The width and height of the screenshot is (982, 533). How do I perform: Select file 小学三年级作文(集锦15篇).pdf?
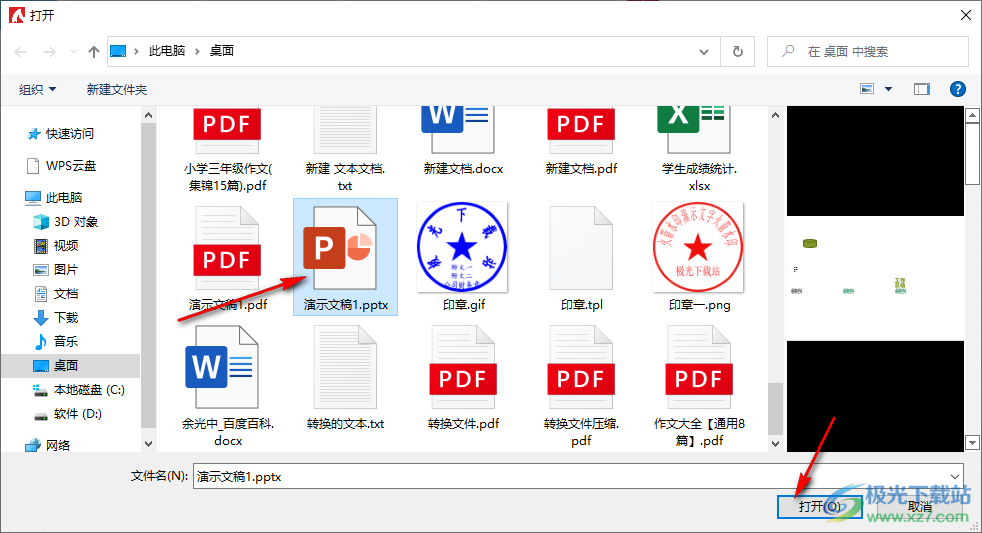(227, 149)
